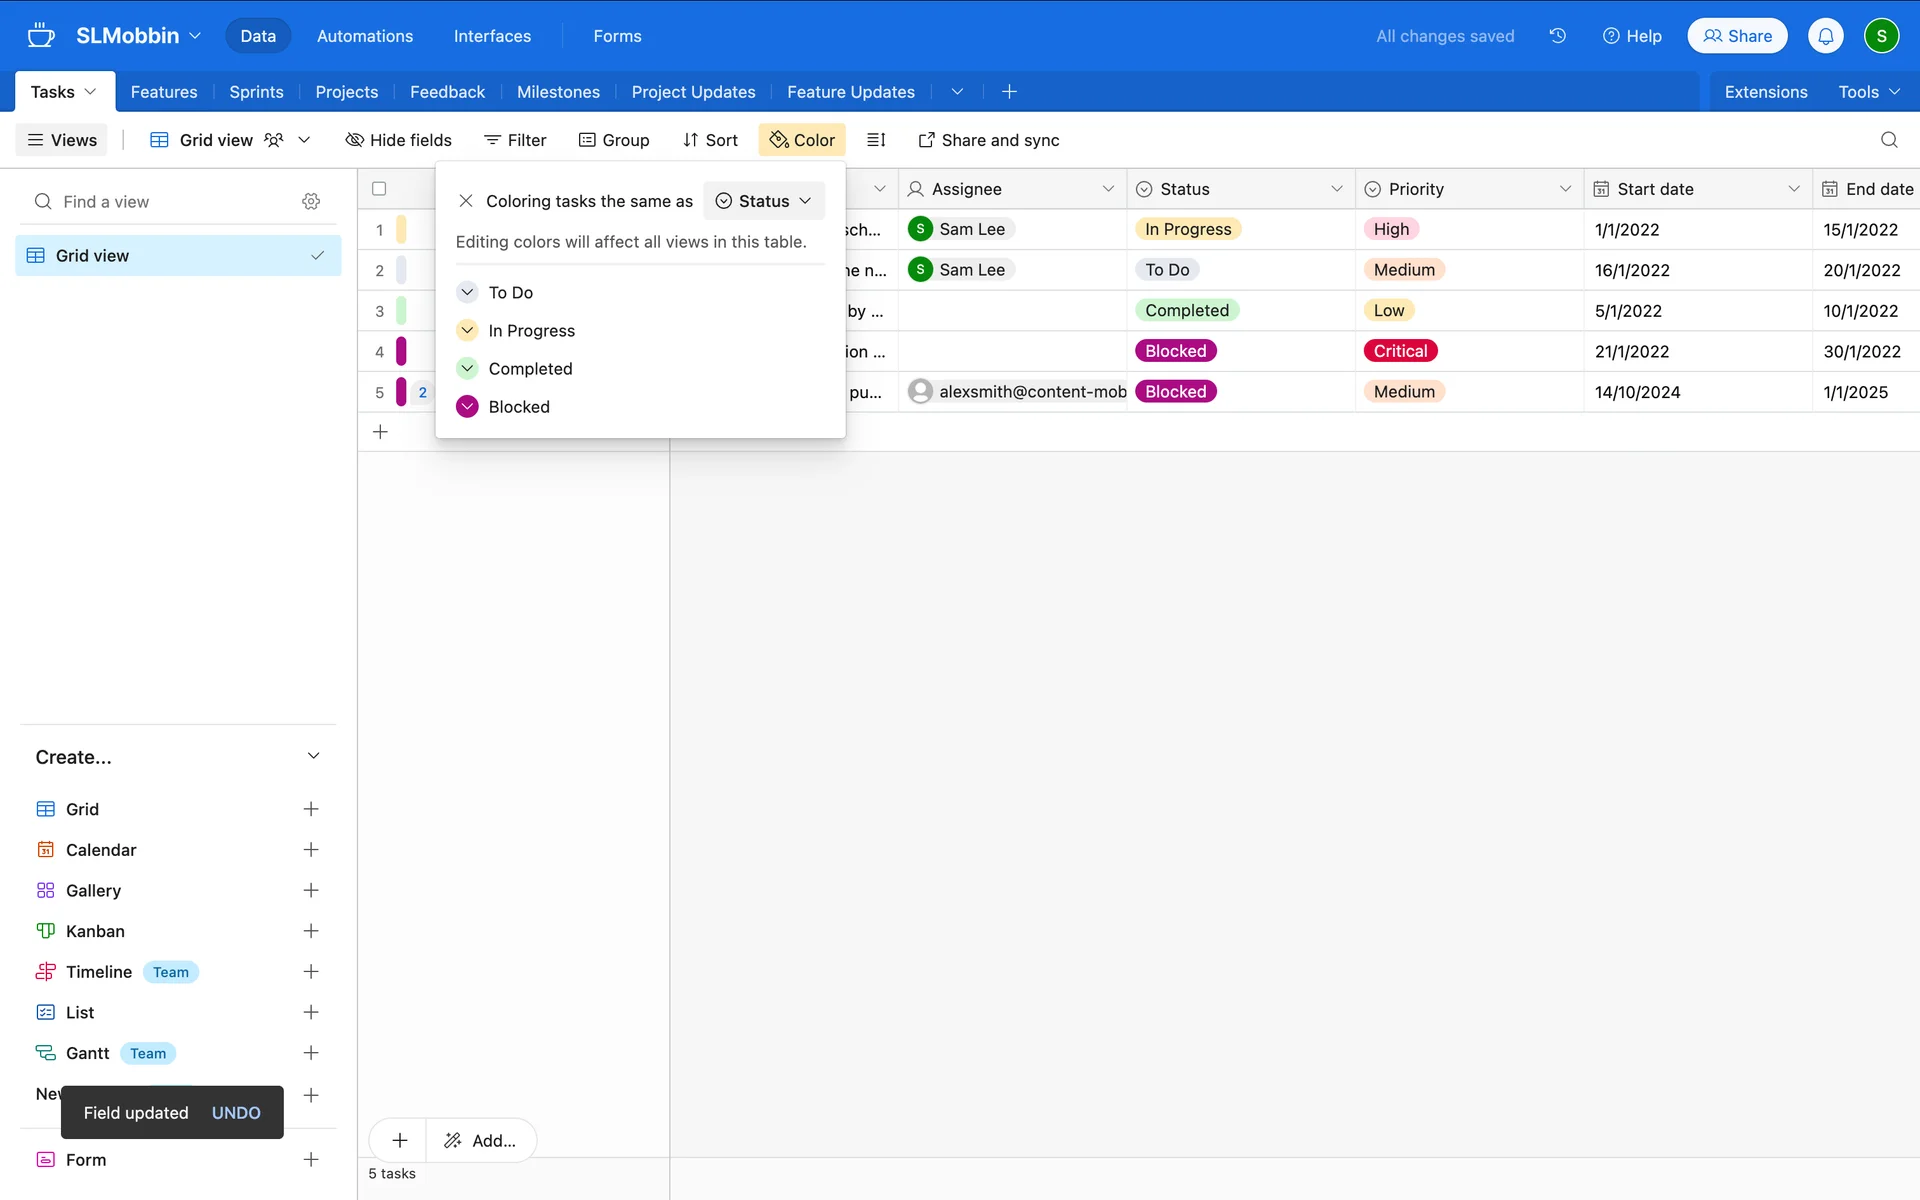Click the notifications bell icon

point(1825,36)
